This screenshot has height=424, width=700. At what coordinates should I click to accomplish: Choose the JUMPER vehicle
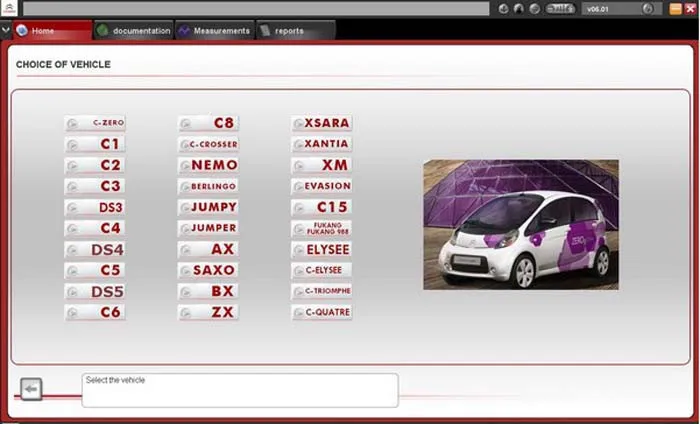point(208,229)
